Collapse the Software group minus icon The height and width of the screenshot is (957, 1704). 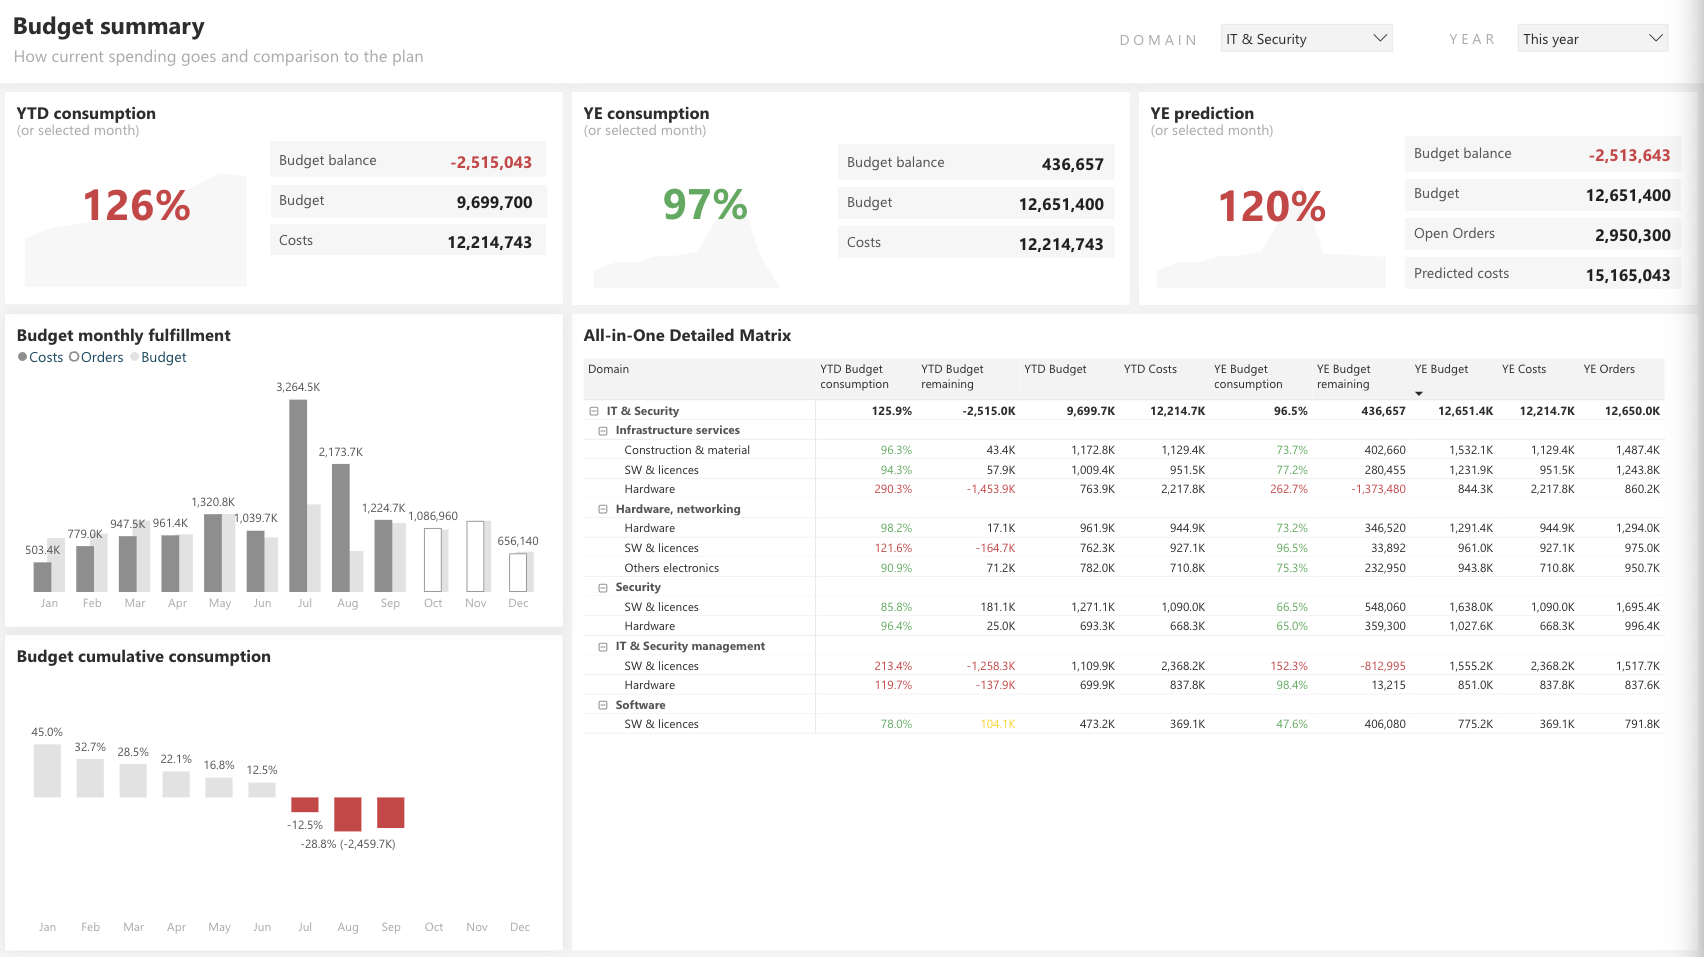603,705
